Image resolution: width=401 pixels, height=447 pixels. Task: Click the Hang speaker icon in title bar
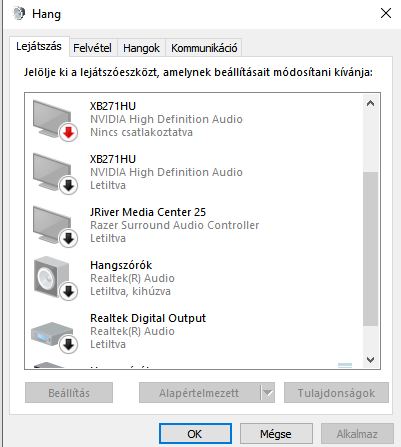pos(19,14)
